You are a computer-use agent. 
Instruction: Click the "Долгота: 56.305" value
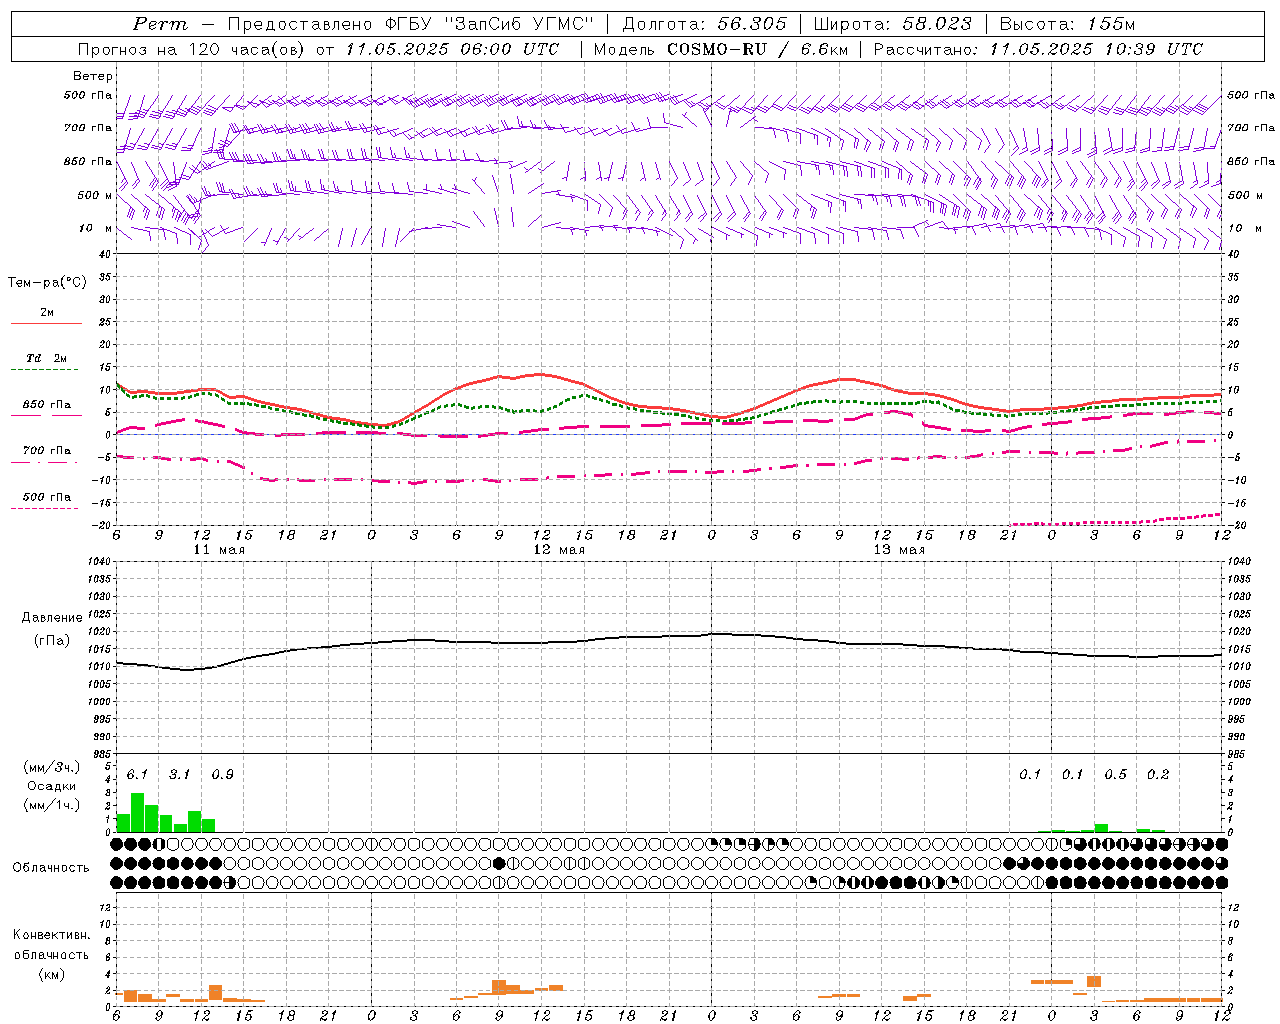tap(704, 24)
